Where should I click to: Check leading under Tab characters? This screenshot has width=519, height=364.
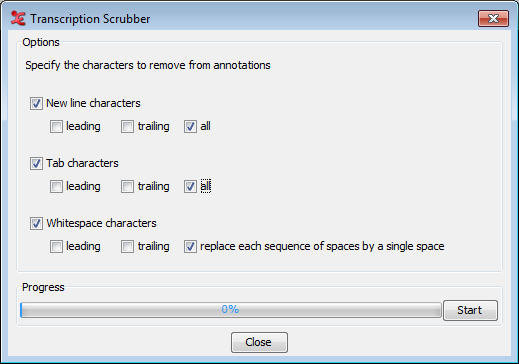click(x=56, y=186)
